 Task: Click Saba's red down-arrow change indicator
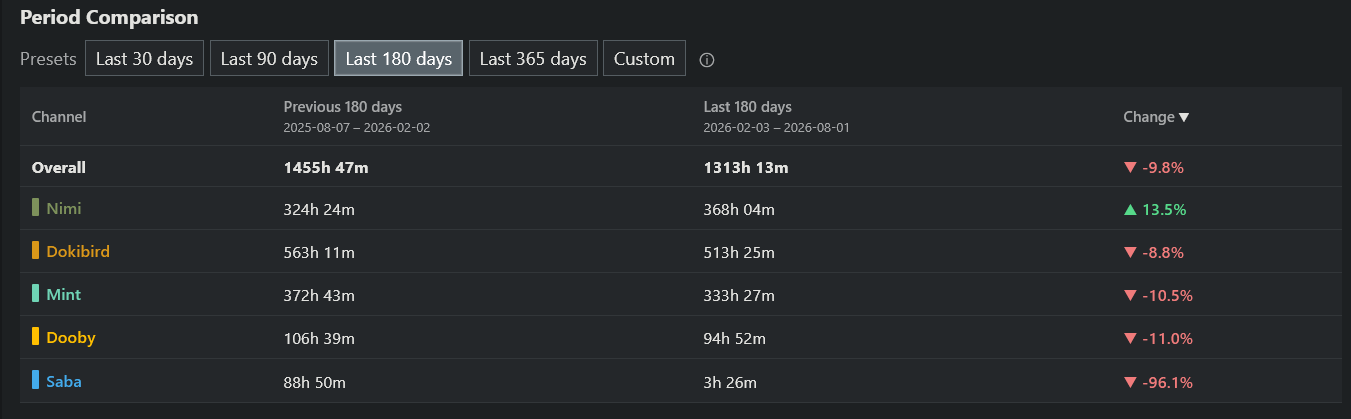pos(1130,382)
